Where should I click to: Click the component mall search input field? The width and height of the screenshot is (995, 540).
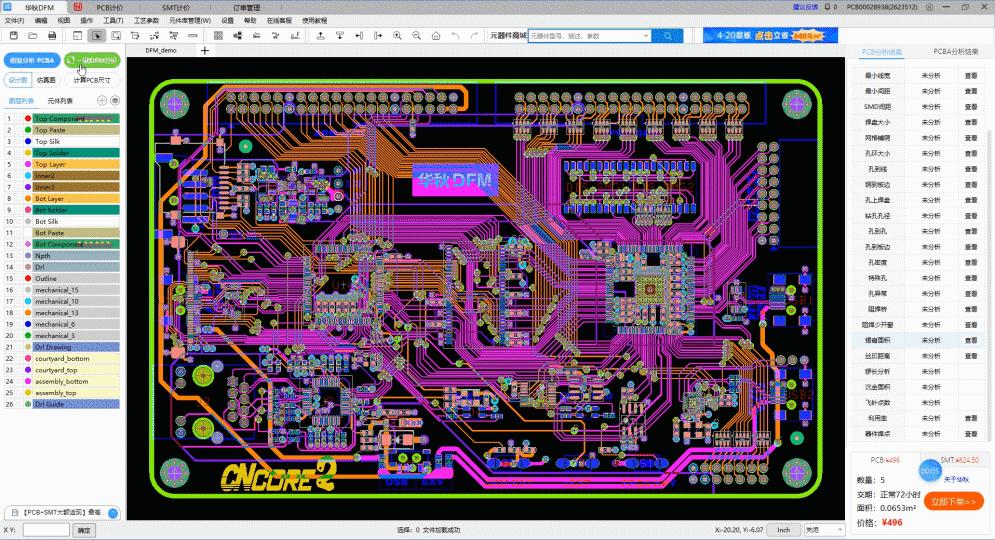pyautogui.click(x=584, y=36)
